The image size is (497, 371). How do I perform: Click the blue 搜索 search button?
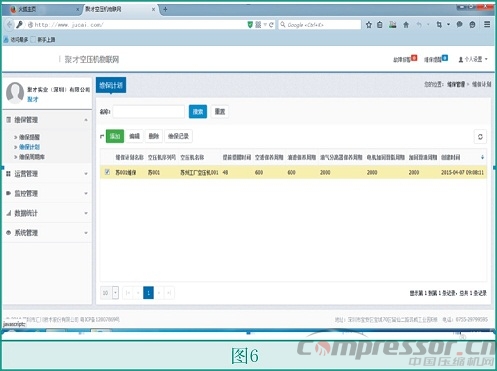tap(198, 112)
